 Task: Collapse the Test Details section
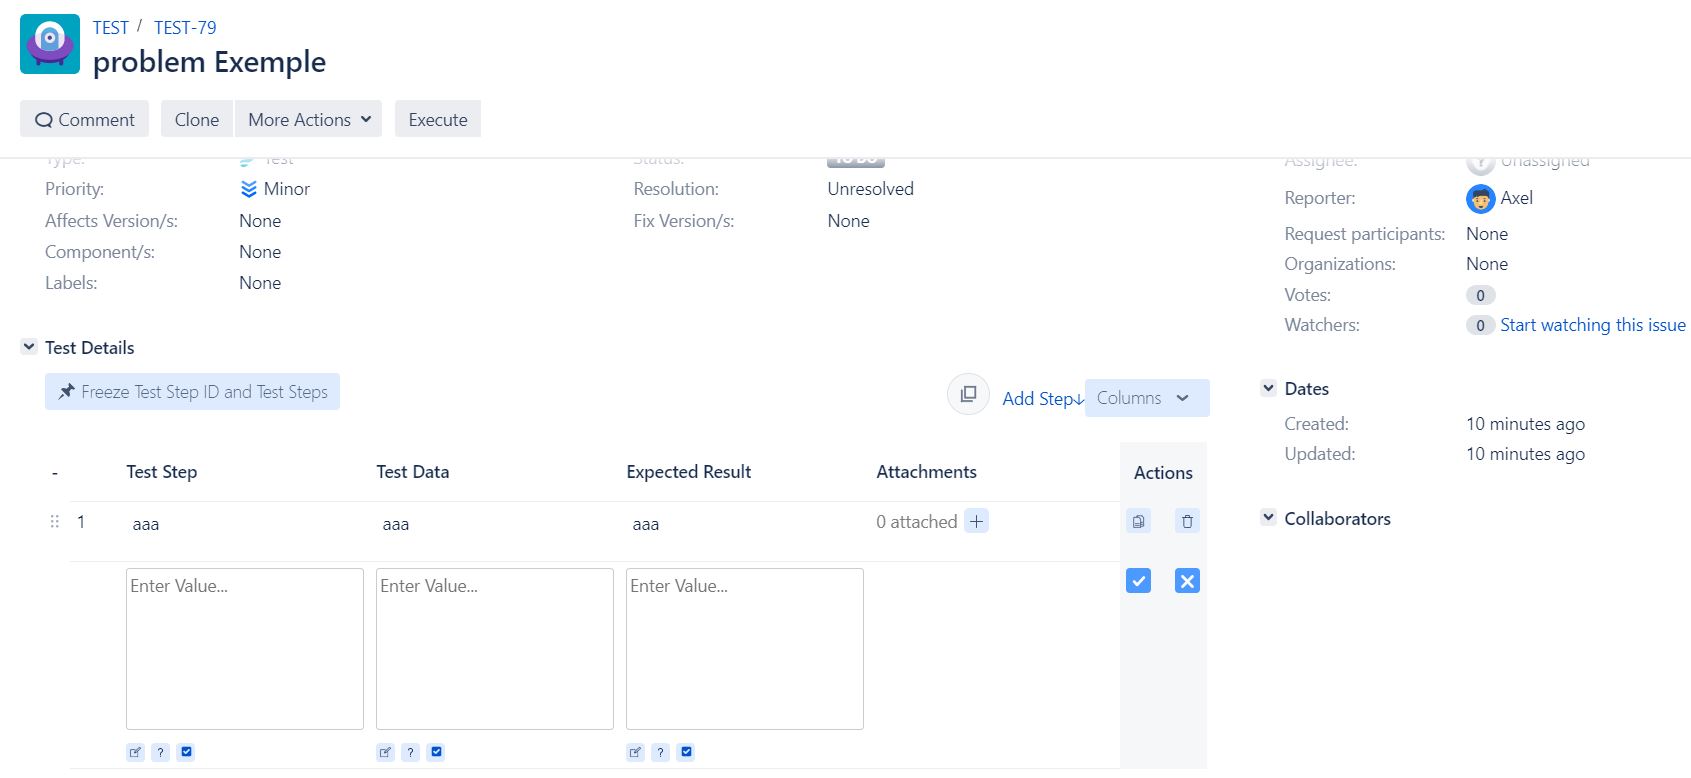click(x=29, y=347)
